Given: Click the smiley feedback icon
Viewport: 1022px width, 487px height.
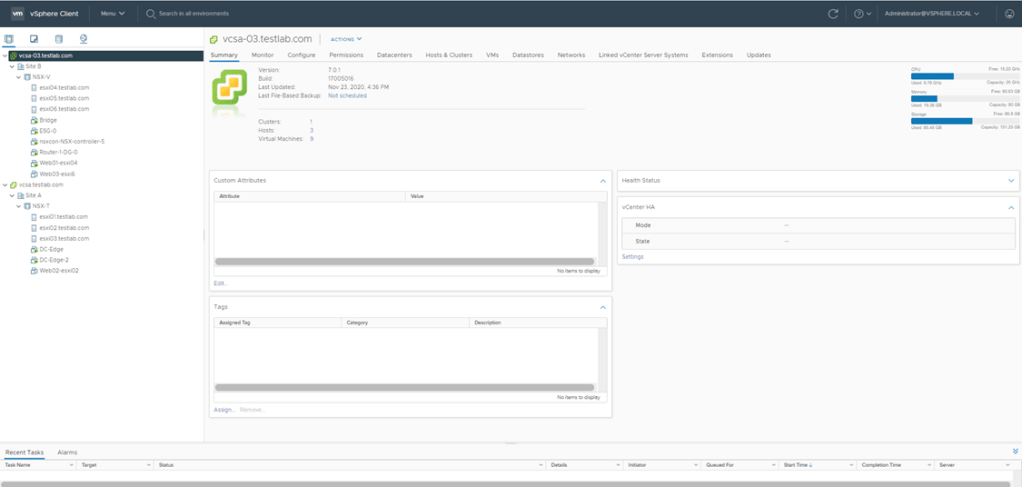Looking at the screenshot, I should pyautogui.click(x=1008, y=14).
